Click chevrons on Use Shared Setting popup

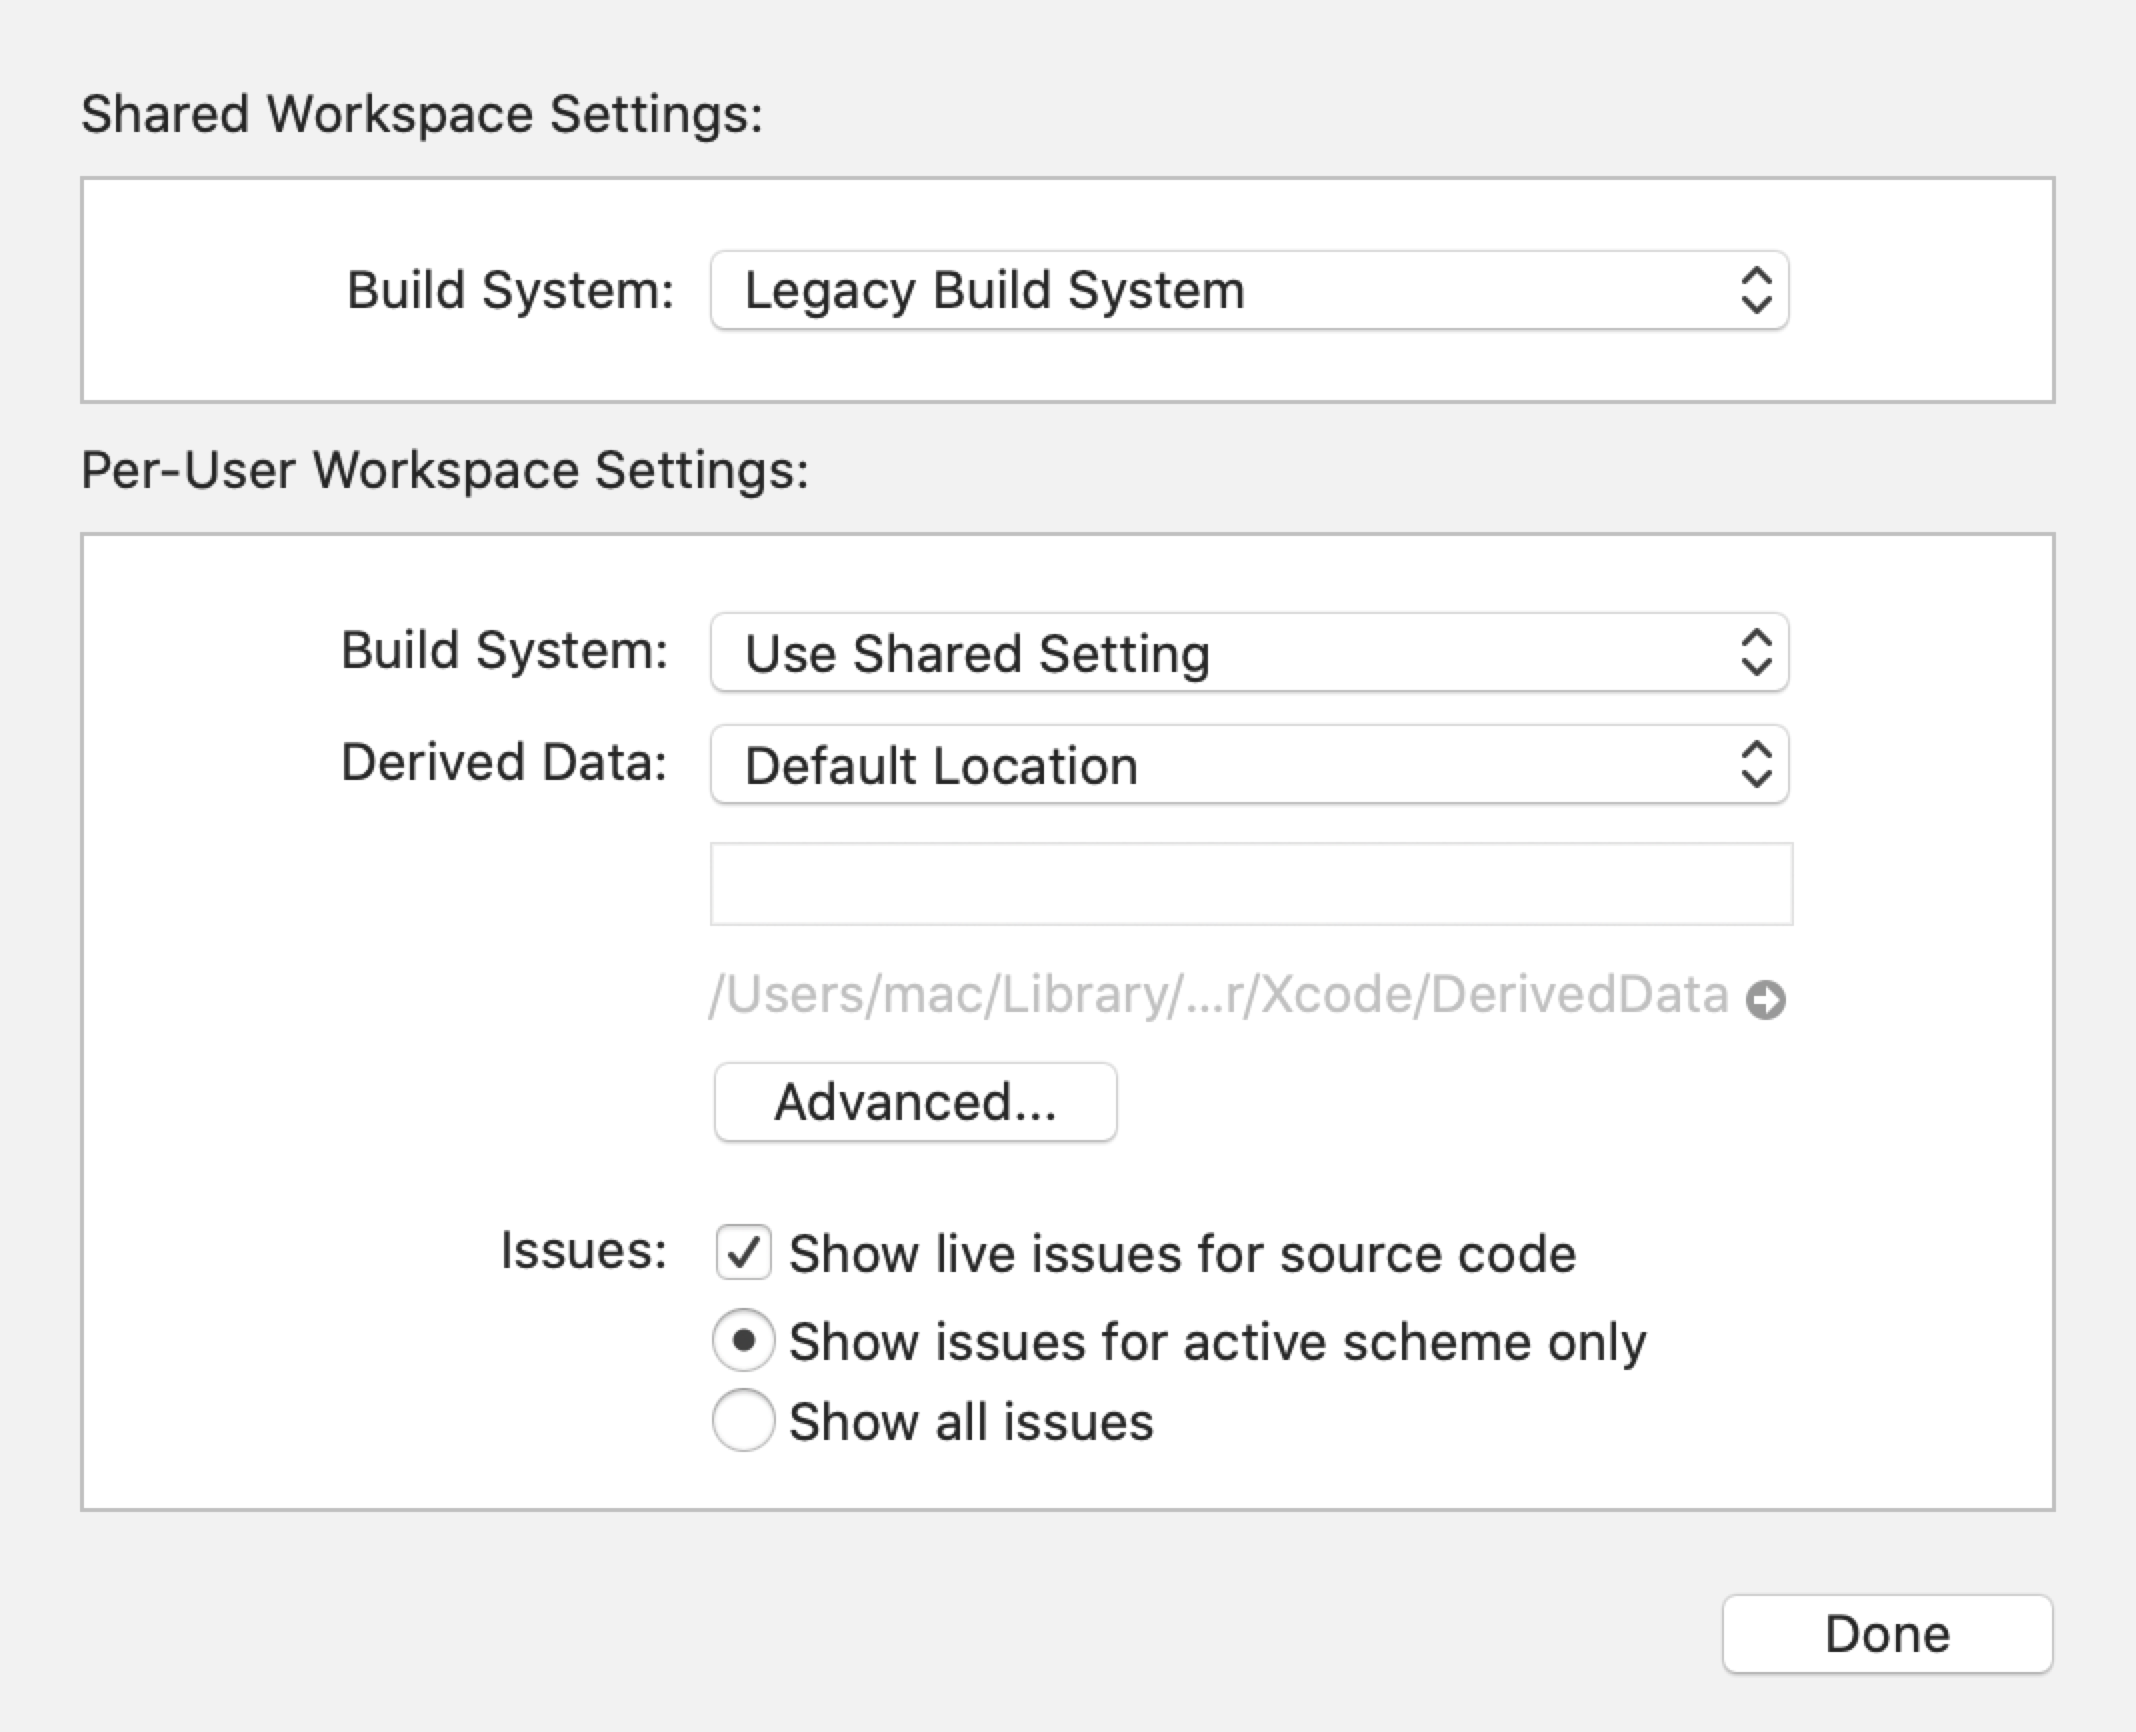1756,653
